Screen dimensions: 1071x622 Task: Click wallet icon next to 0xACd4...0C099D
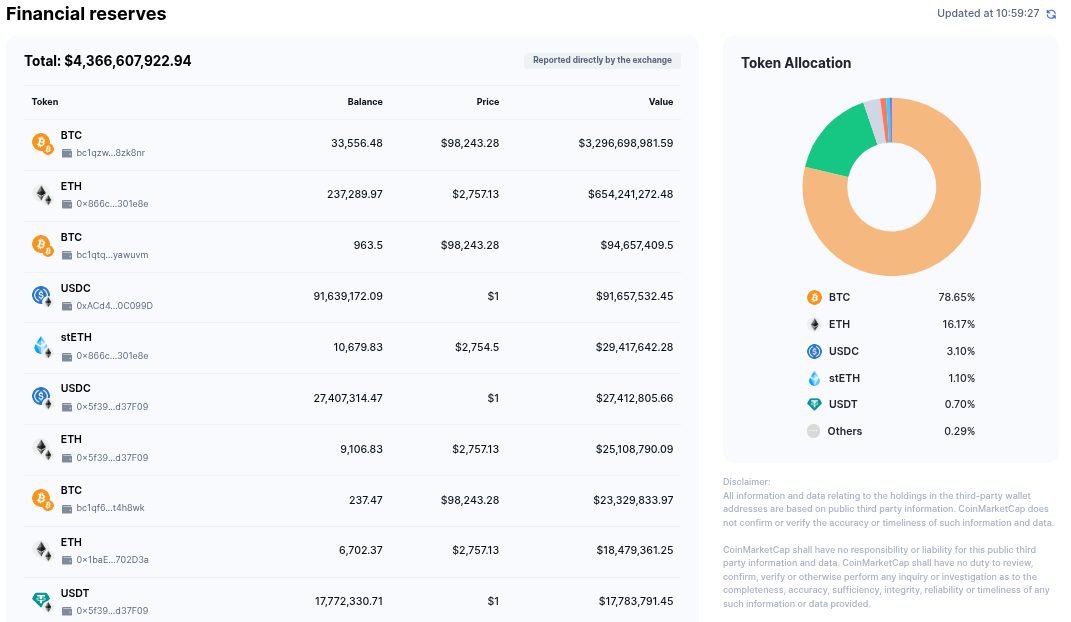tap(67, 306)
